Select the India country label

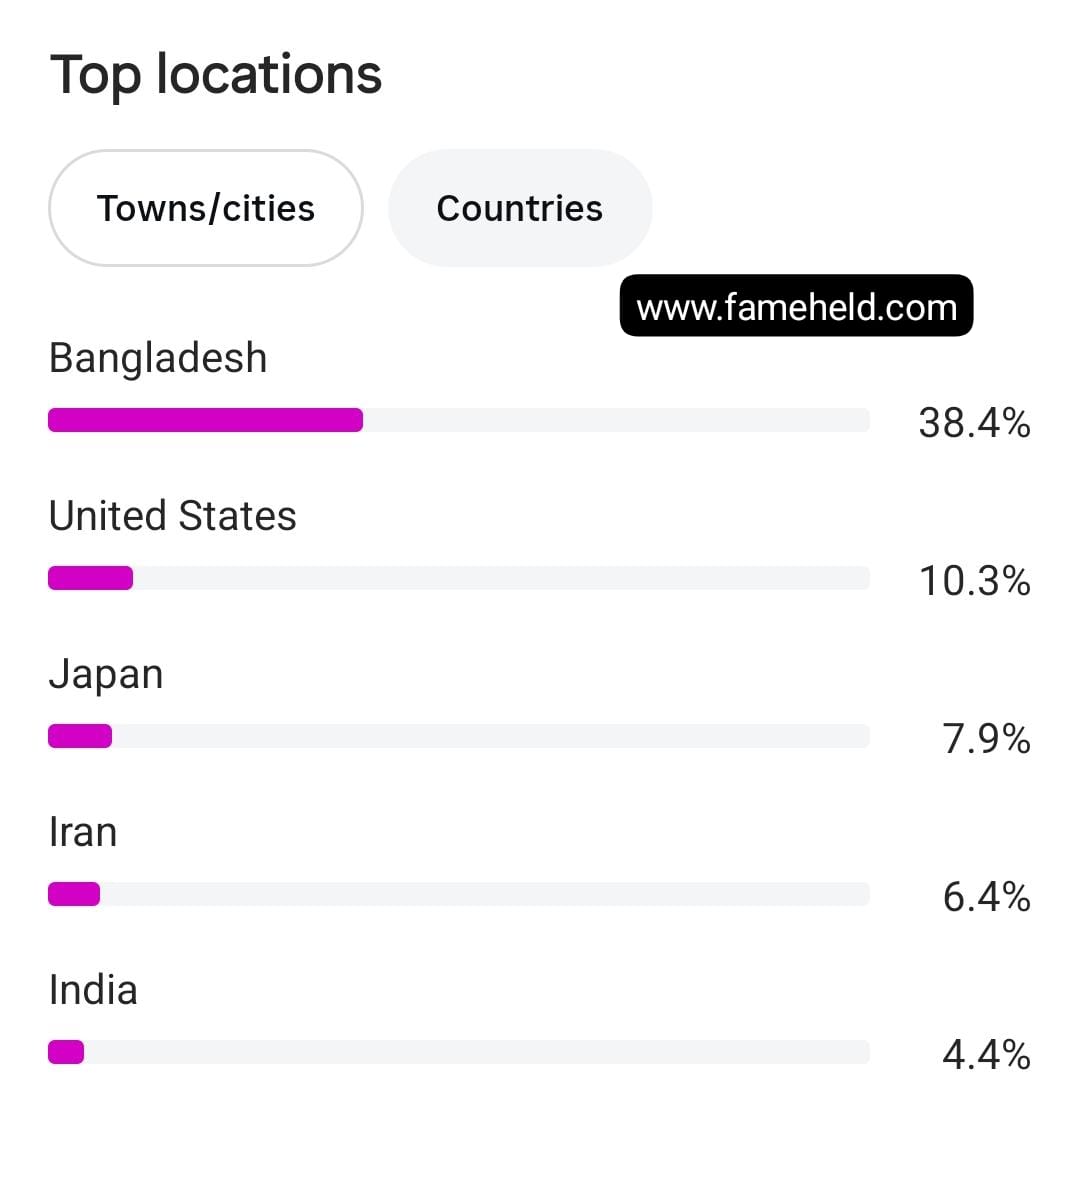click(x=93, y=990)
